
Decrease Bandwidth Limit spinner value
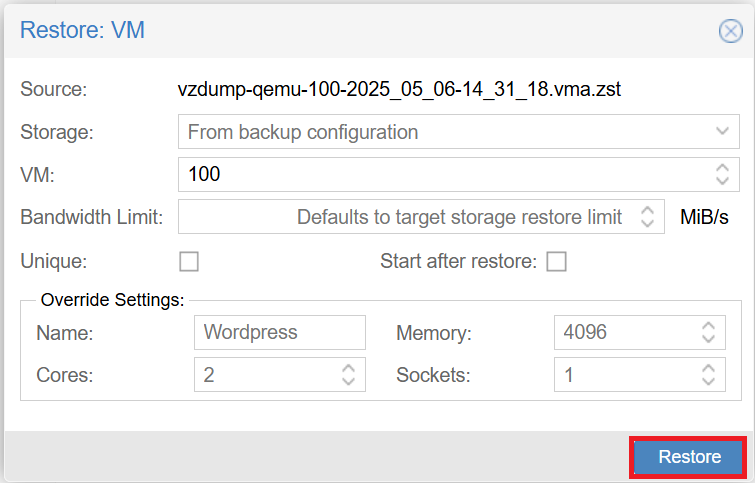pos(648,223)
